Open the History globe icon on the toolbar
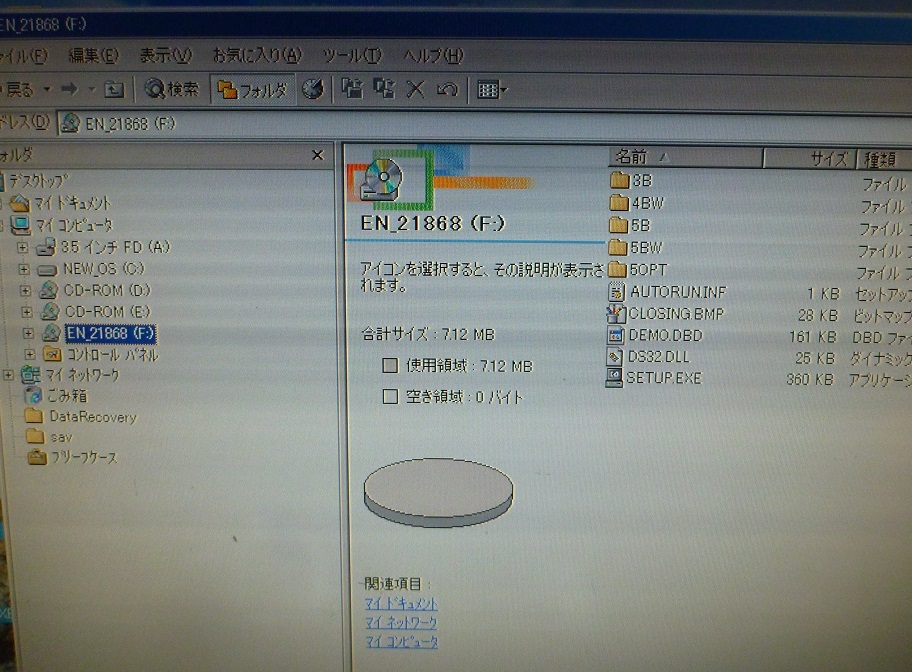This screenshot has width=912, height=672. (x=314, y=88)
